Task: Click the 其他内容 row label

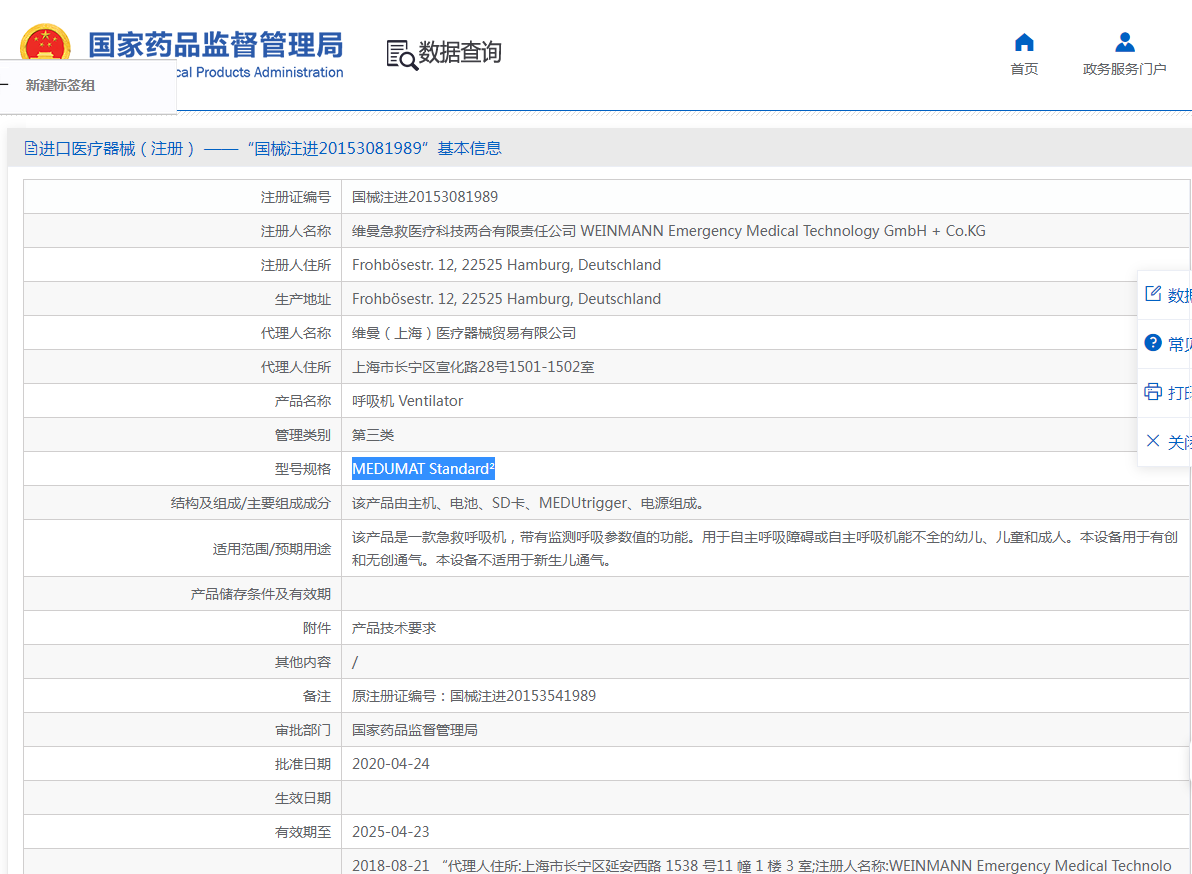Action: [x=303, y=663]
